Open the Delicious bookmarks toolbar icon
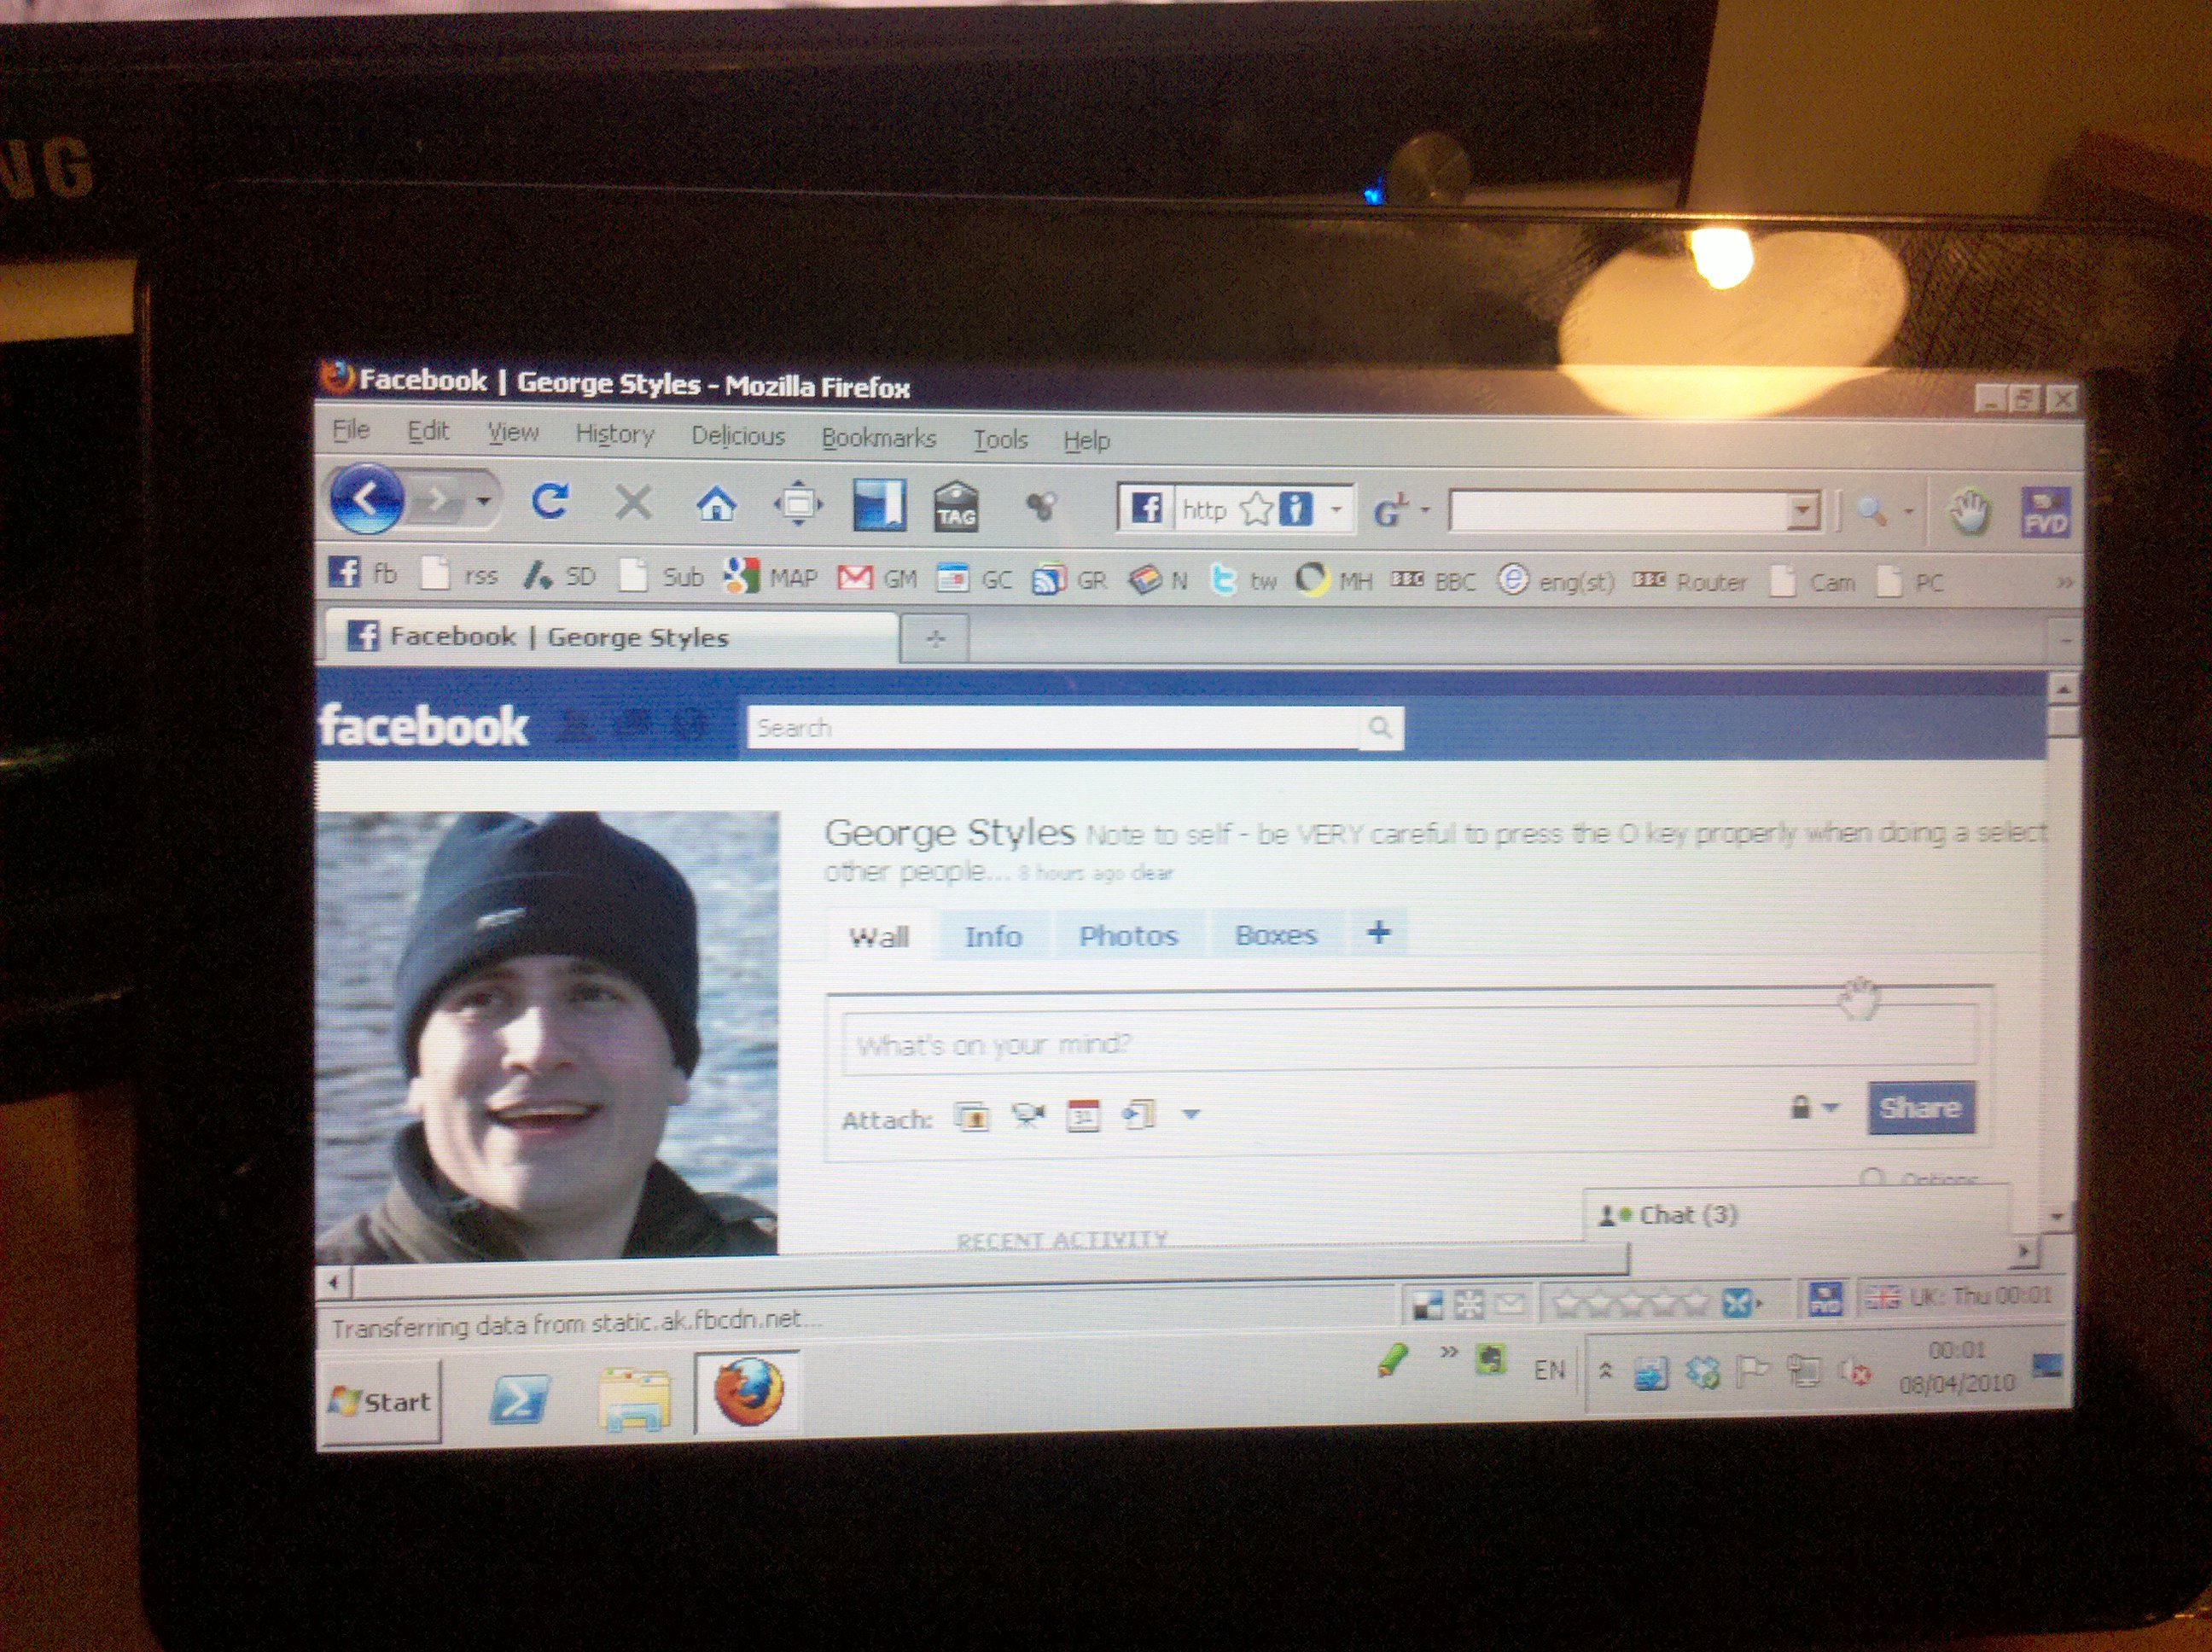Image resolution: width=2212 pixels, height=1652 pixels. [880, 505]
